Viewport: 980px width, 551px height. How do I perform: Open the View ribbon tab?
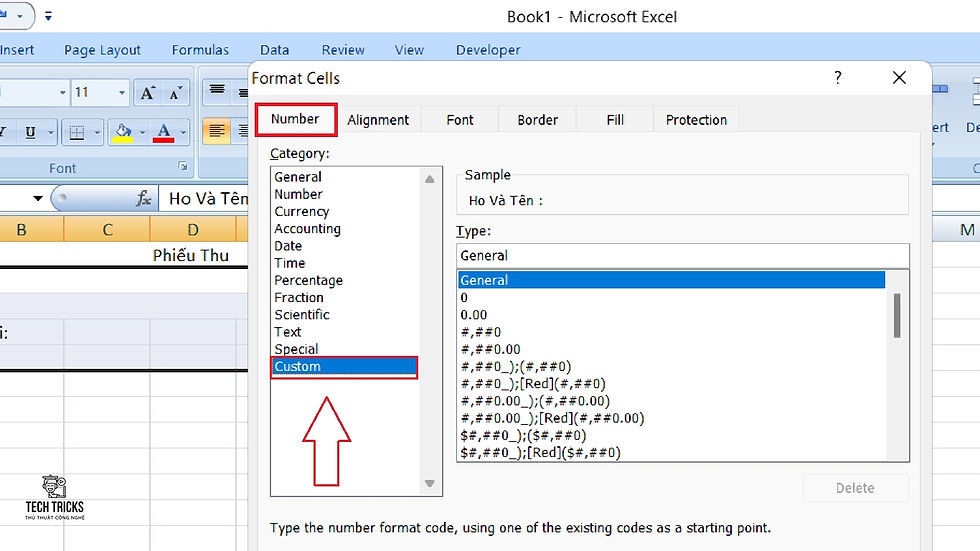click(409, 50)
